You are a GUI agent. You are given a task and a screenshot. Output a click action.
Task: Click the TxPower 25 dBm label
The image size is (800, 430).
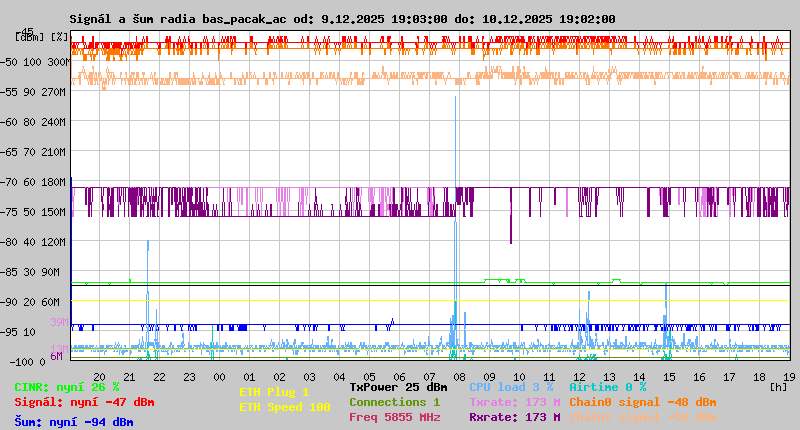398,387
